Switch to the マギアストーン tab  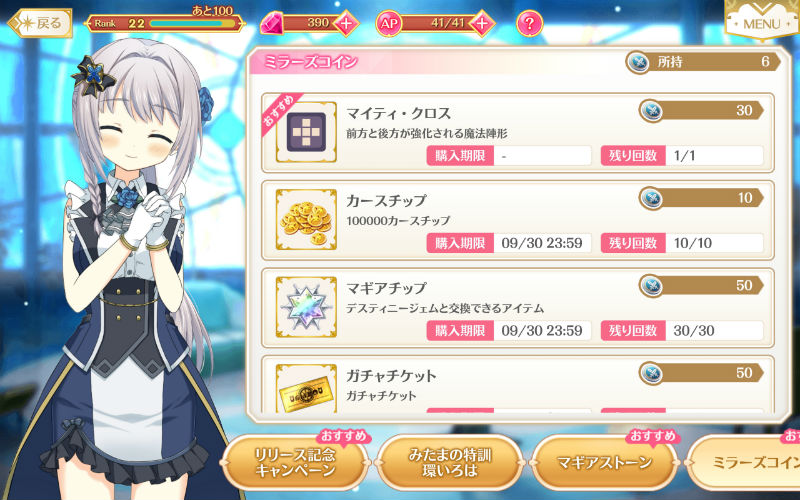click(605, 462)
